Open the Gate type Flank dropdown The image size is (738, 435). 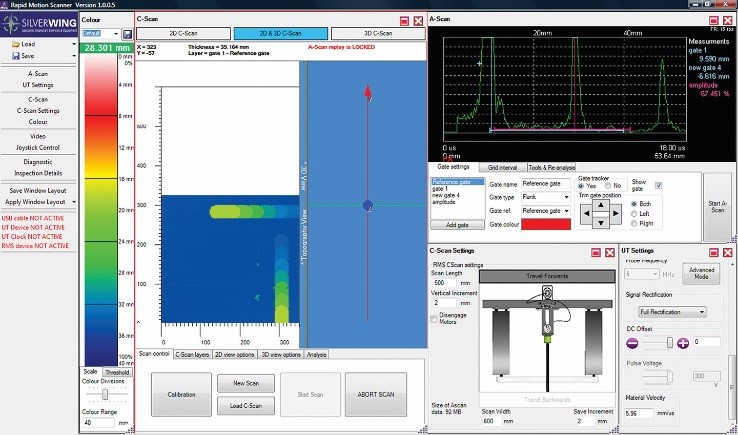tap(544, 198)
